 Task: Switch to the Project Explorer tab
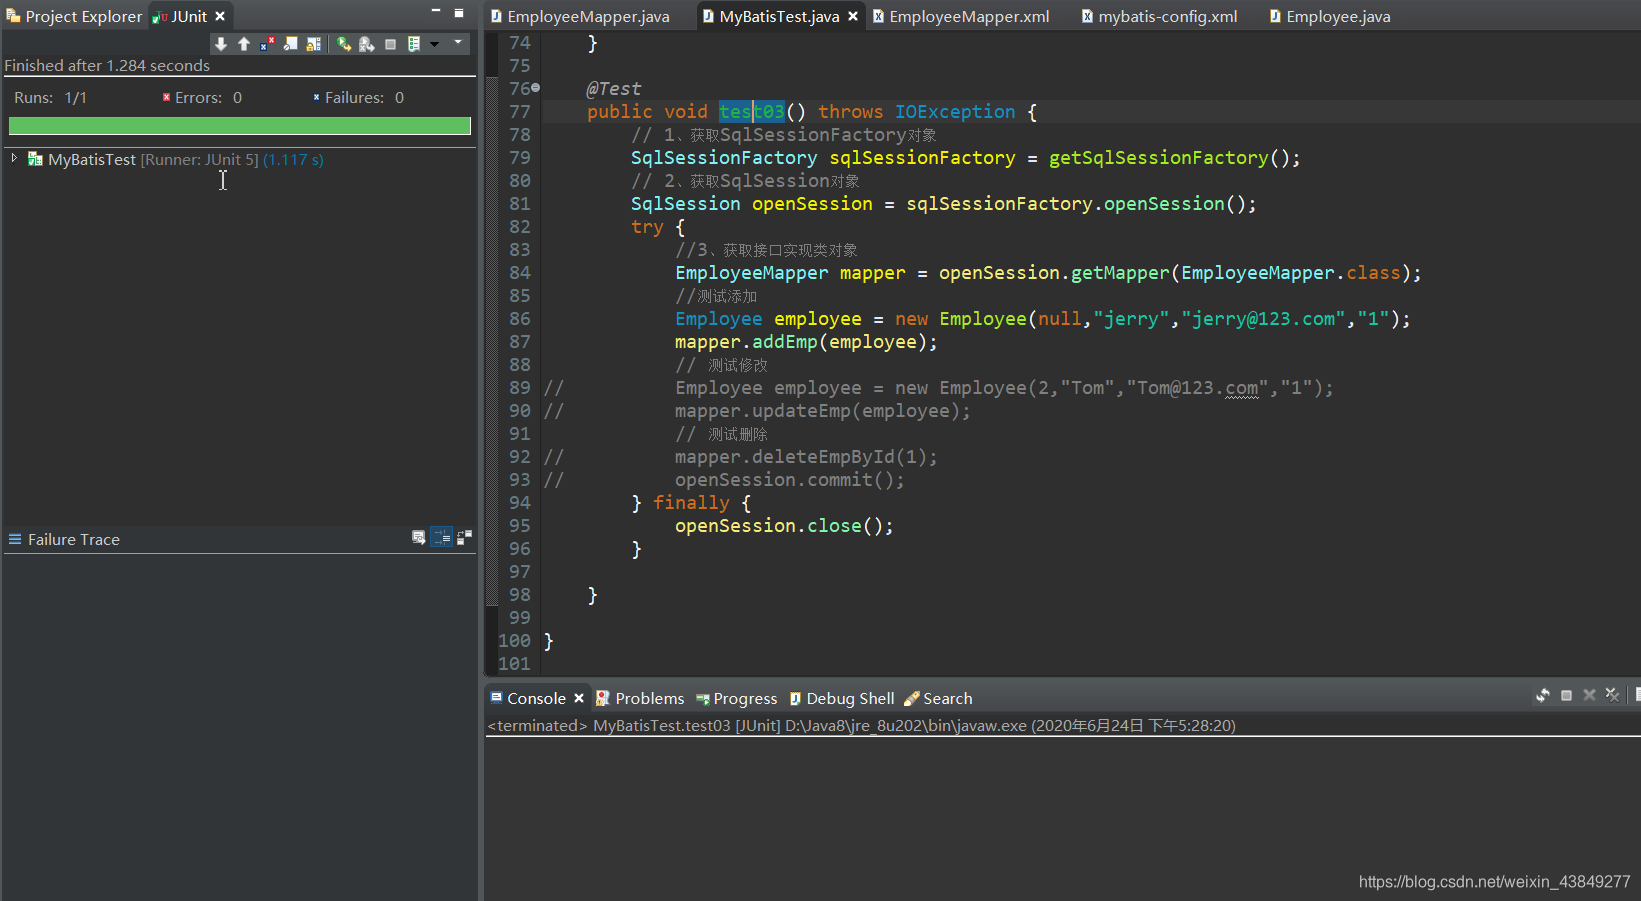click(x=74, y=16)
